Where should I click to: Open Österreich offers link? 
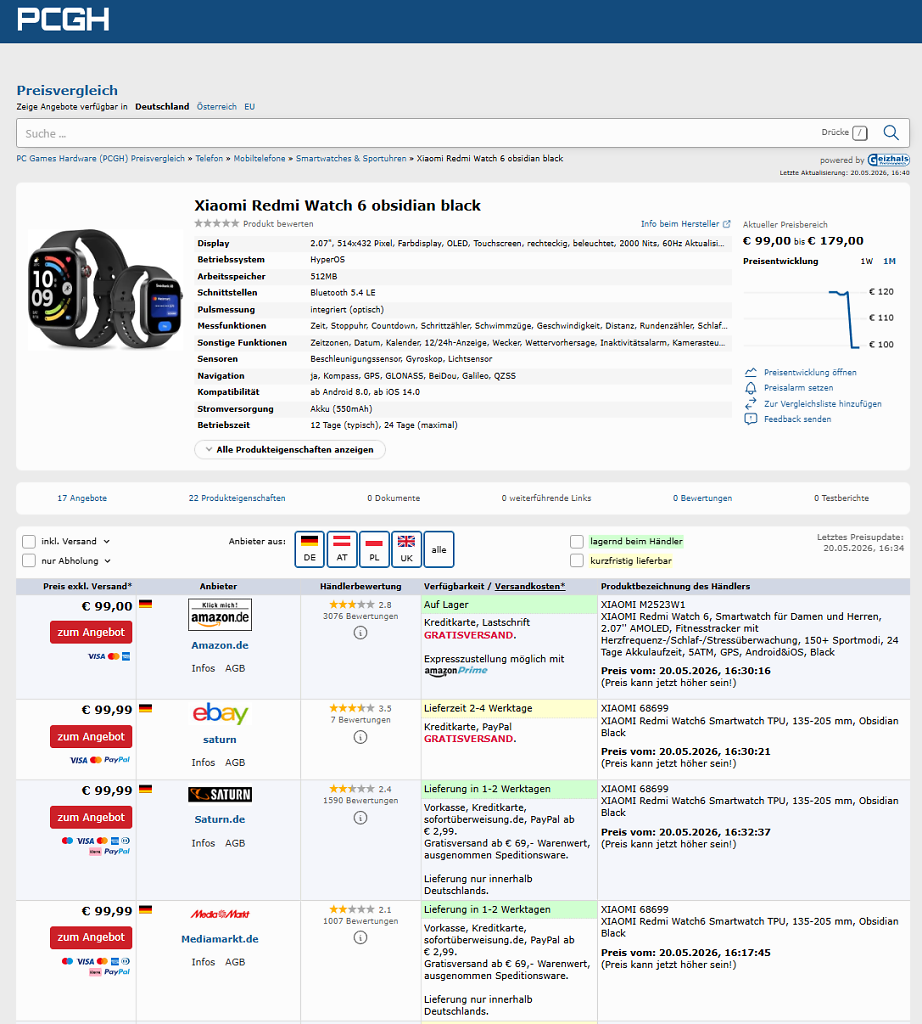pos(217,106)
